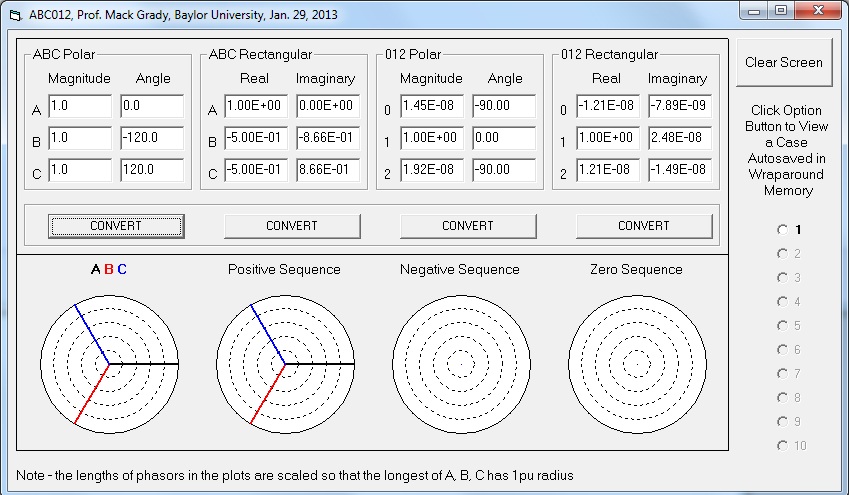
Task: Select autosaved case 10 radio button
Action: click(x=782, y=445)
